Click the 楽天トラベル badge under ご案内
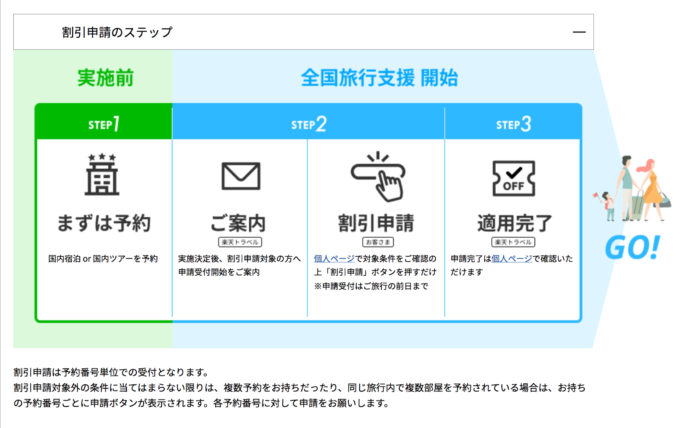700x428 pixels. coord(240,242)
